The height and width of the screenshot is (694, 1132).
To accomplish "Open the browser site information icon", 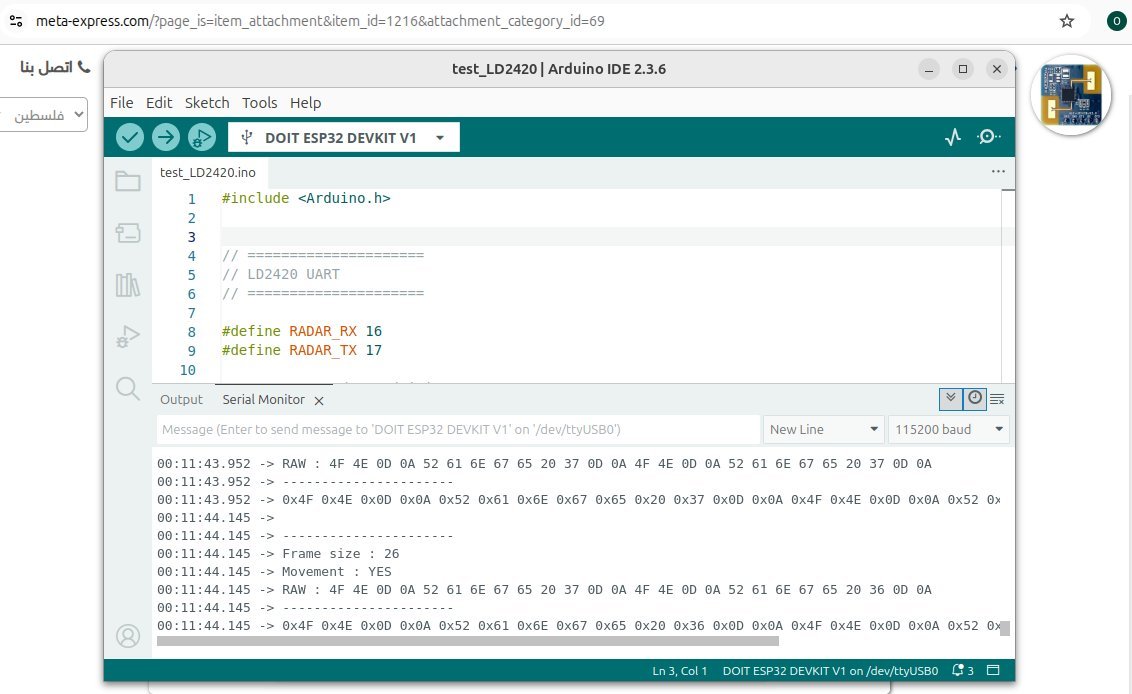I will 16,21.
